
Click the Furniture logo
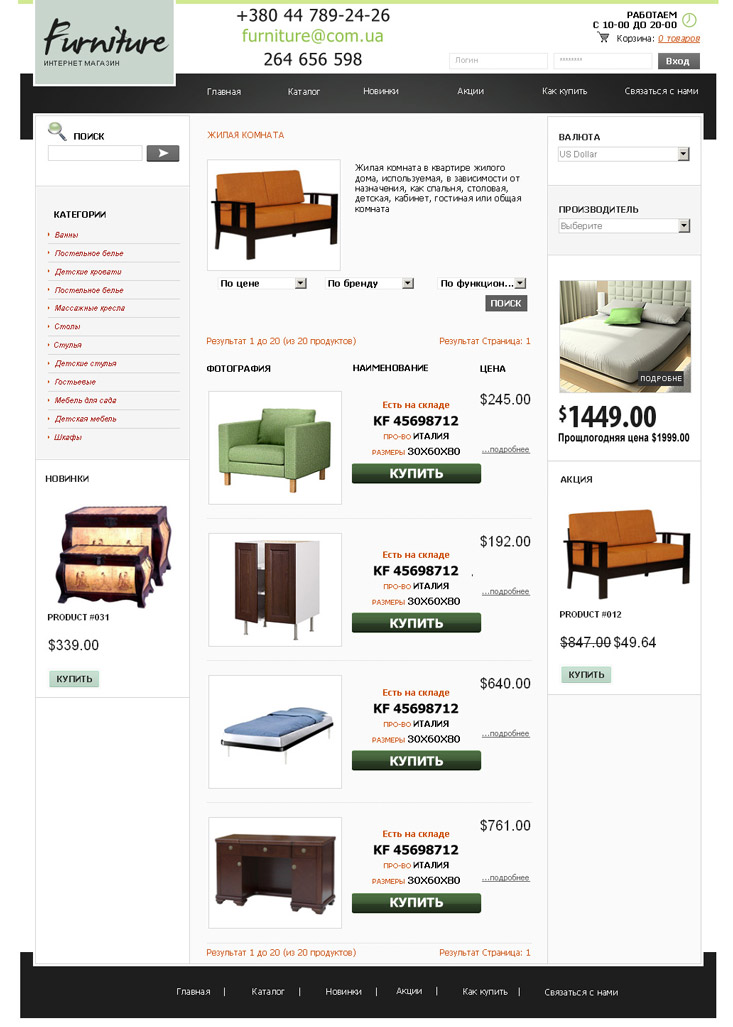(x=105, y=43)
